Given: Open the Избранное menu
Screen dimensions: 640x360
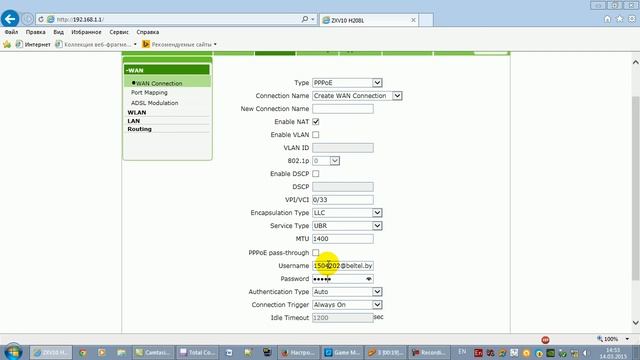Looking at the screenshot, I should pos(86,32).
